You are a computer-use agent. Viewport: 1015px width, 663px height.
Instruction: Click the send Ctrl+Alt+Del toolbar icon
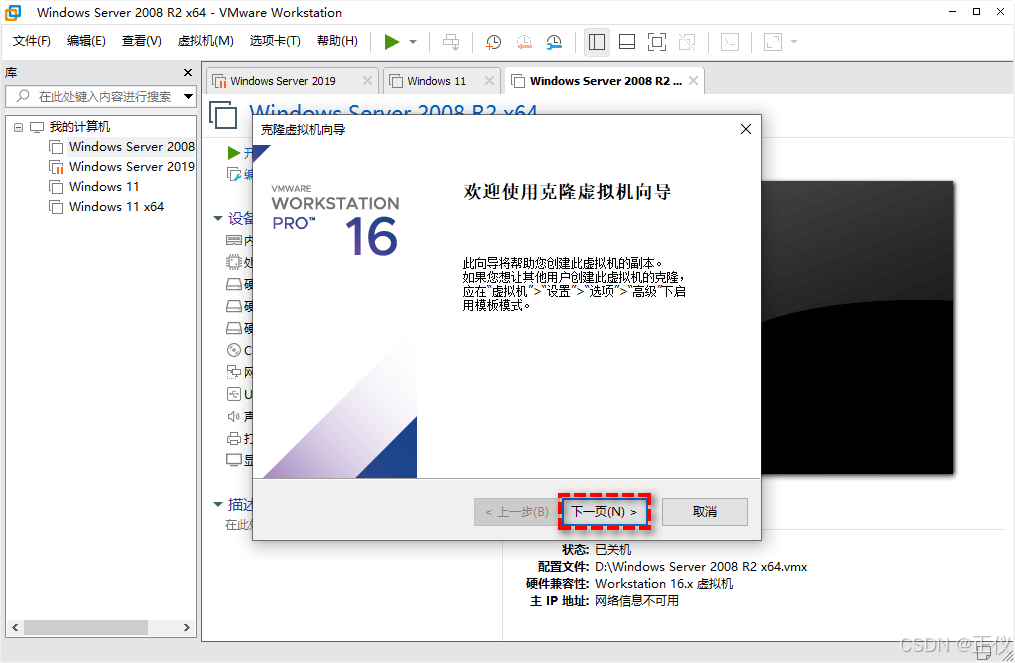[x=451, y=42]
